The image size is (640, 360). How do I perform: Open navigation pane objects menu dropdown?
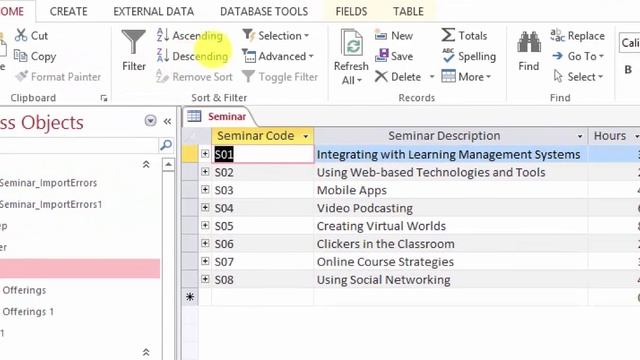tap(150, 121)
